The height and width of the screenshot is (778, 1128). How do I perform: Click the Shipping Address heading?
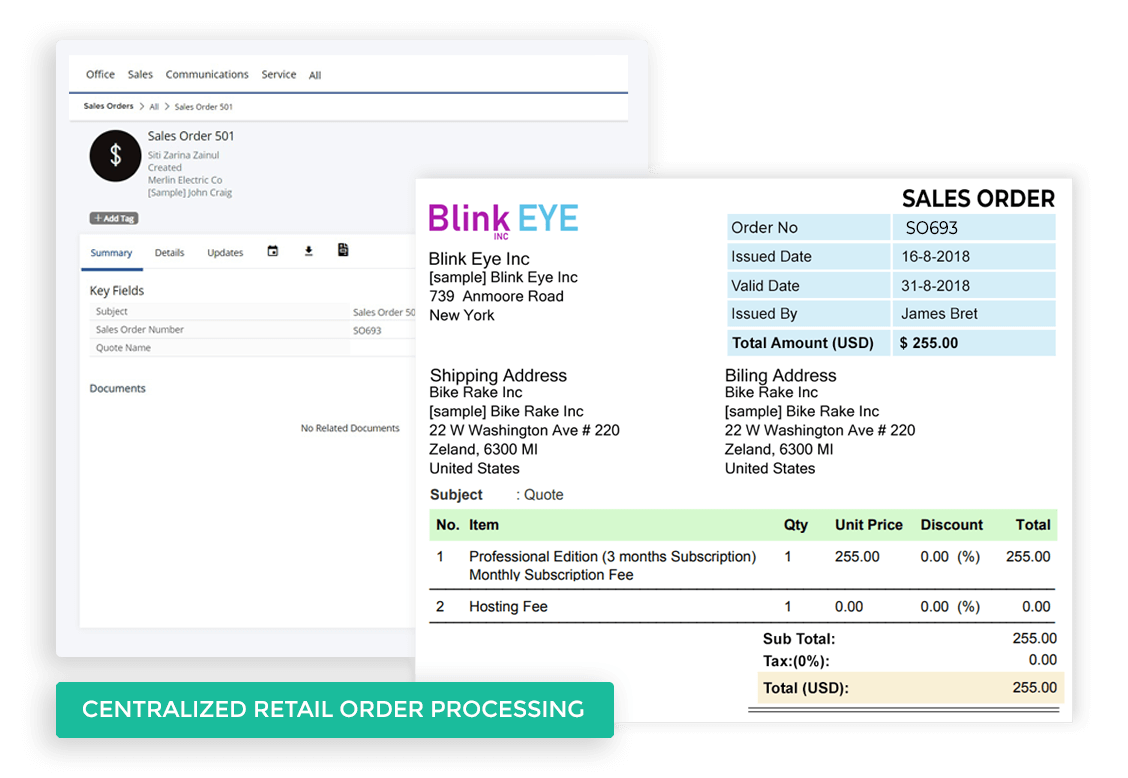coord(498,376)
